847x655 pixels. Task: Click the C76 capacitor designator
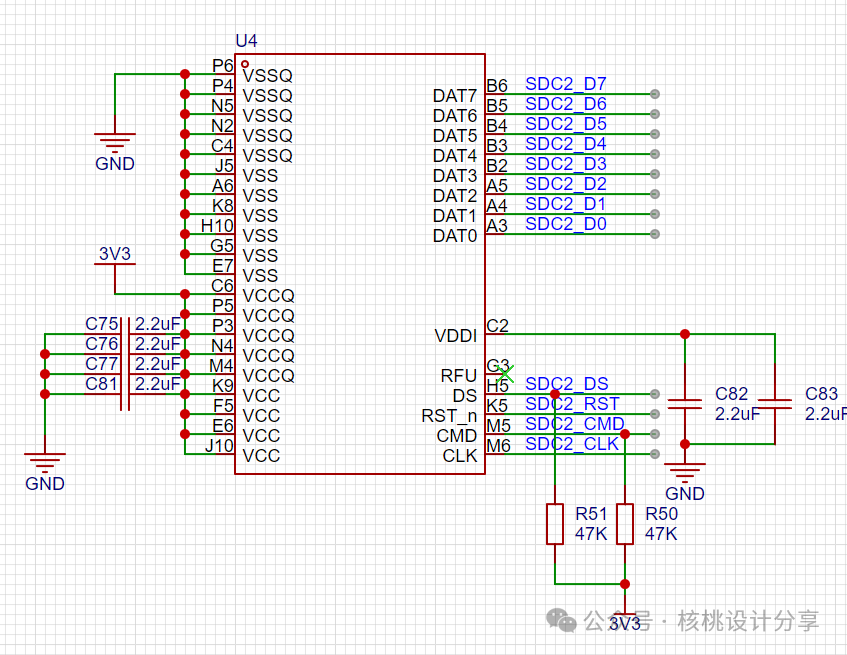102,343
